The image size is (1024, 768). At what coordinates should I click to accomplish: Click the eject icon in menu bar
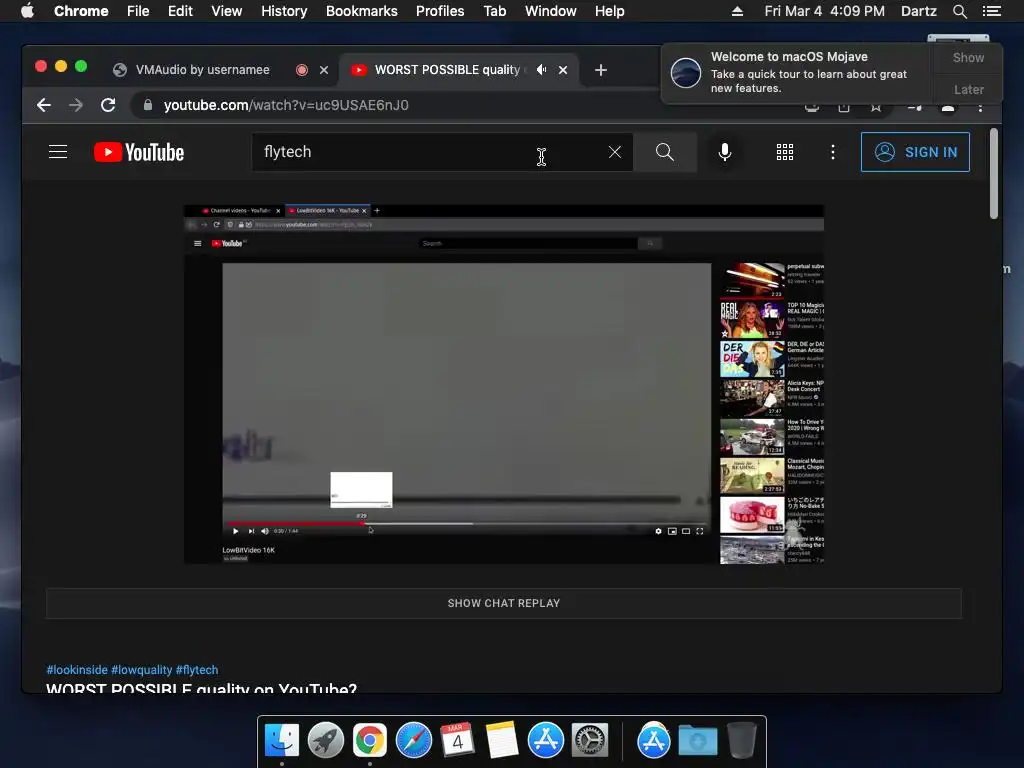pyautogui.click(x=737, y=11)
